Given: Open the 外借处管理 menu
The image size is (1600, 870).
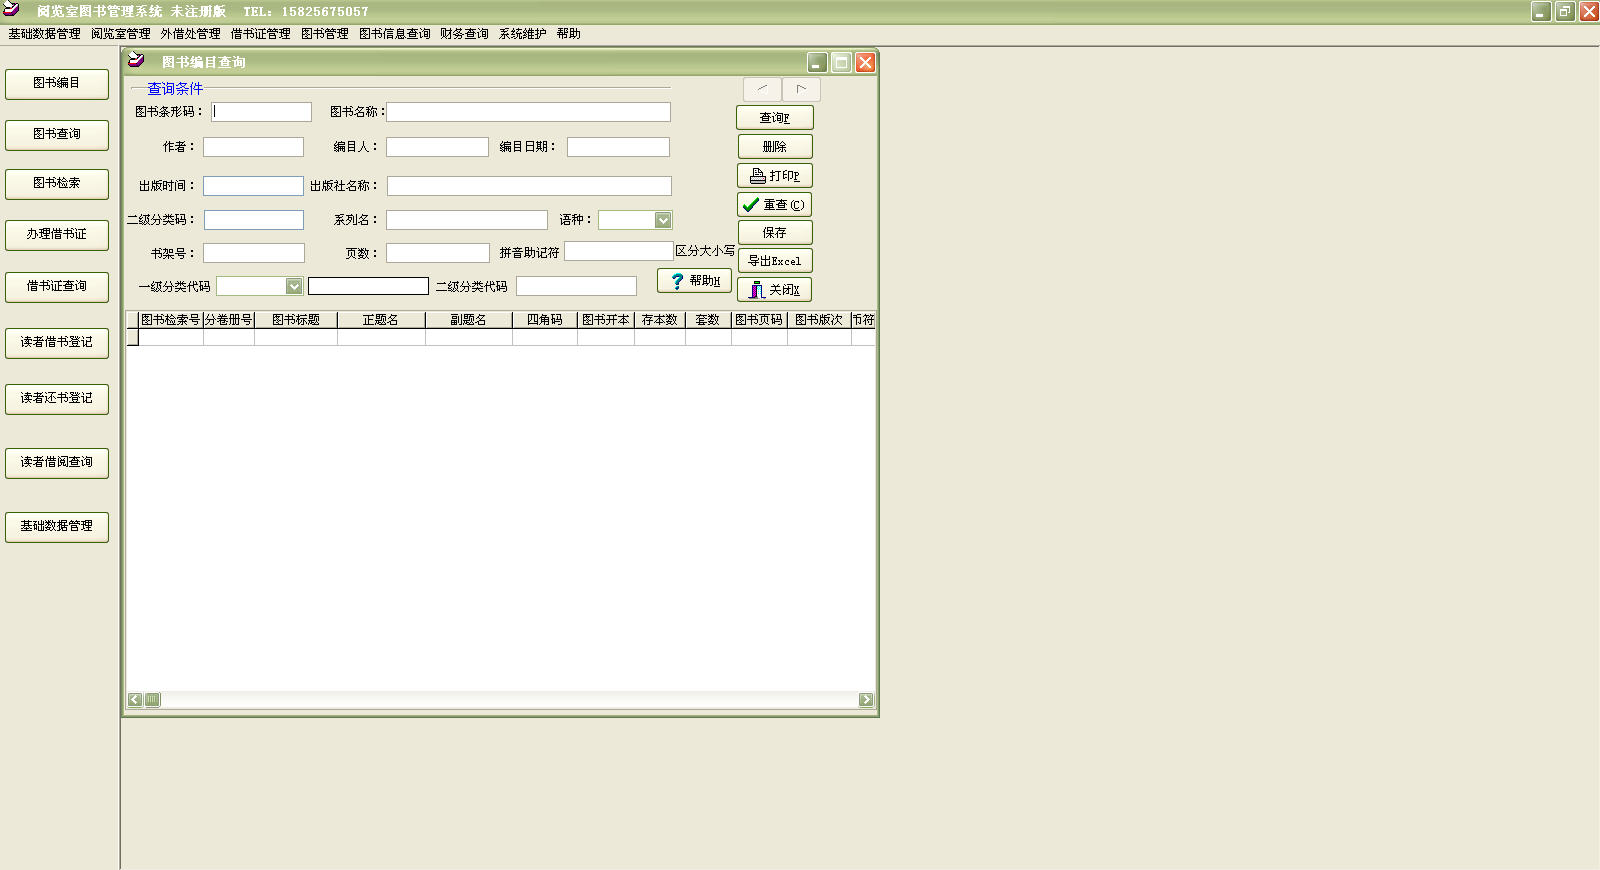Looking at the screenshot, I should (191, 34).
